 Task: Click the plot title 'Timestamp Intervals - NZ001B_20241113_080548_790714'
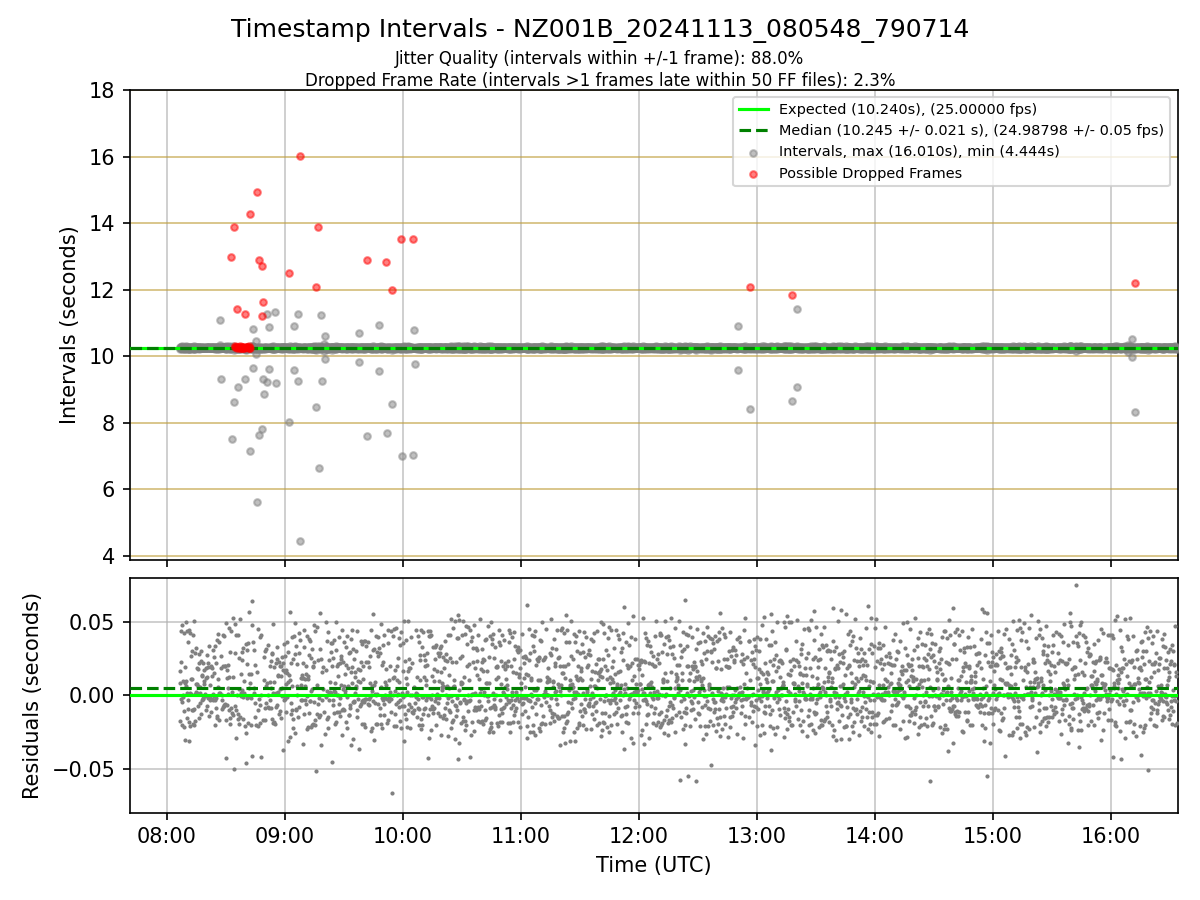(x=600, y=29)
